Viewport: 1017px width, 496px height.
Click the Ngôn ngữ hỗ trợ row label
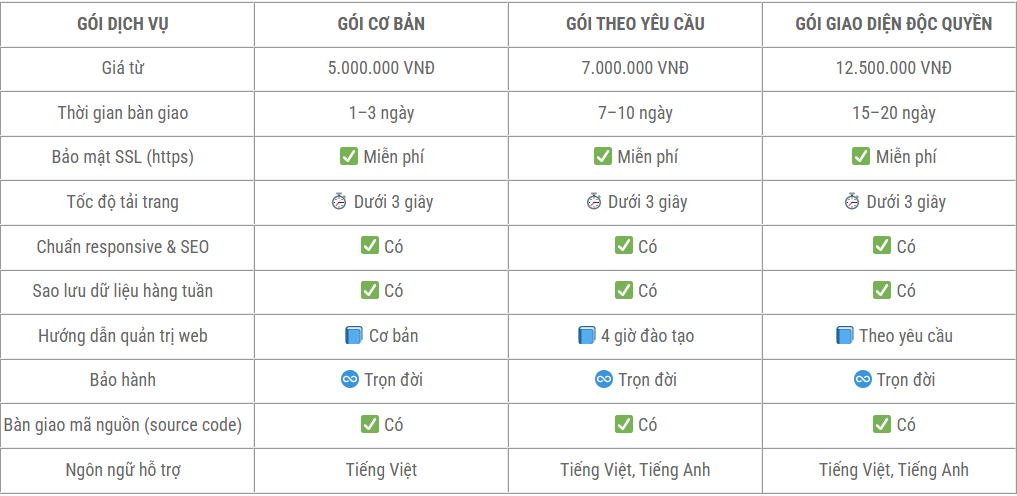[123, 469]
